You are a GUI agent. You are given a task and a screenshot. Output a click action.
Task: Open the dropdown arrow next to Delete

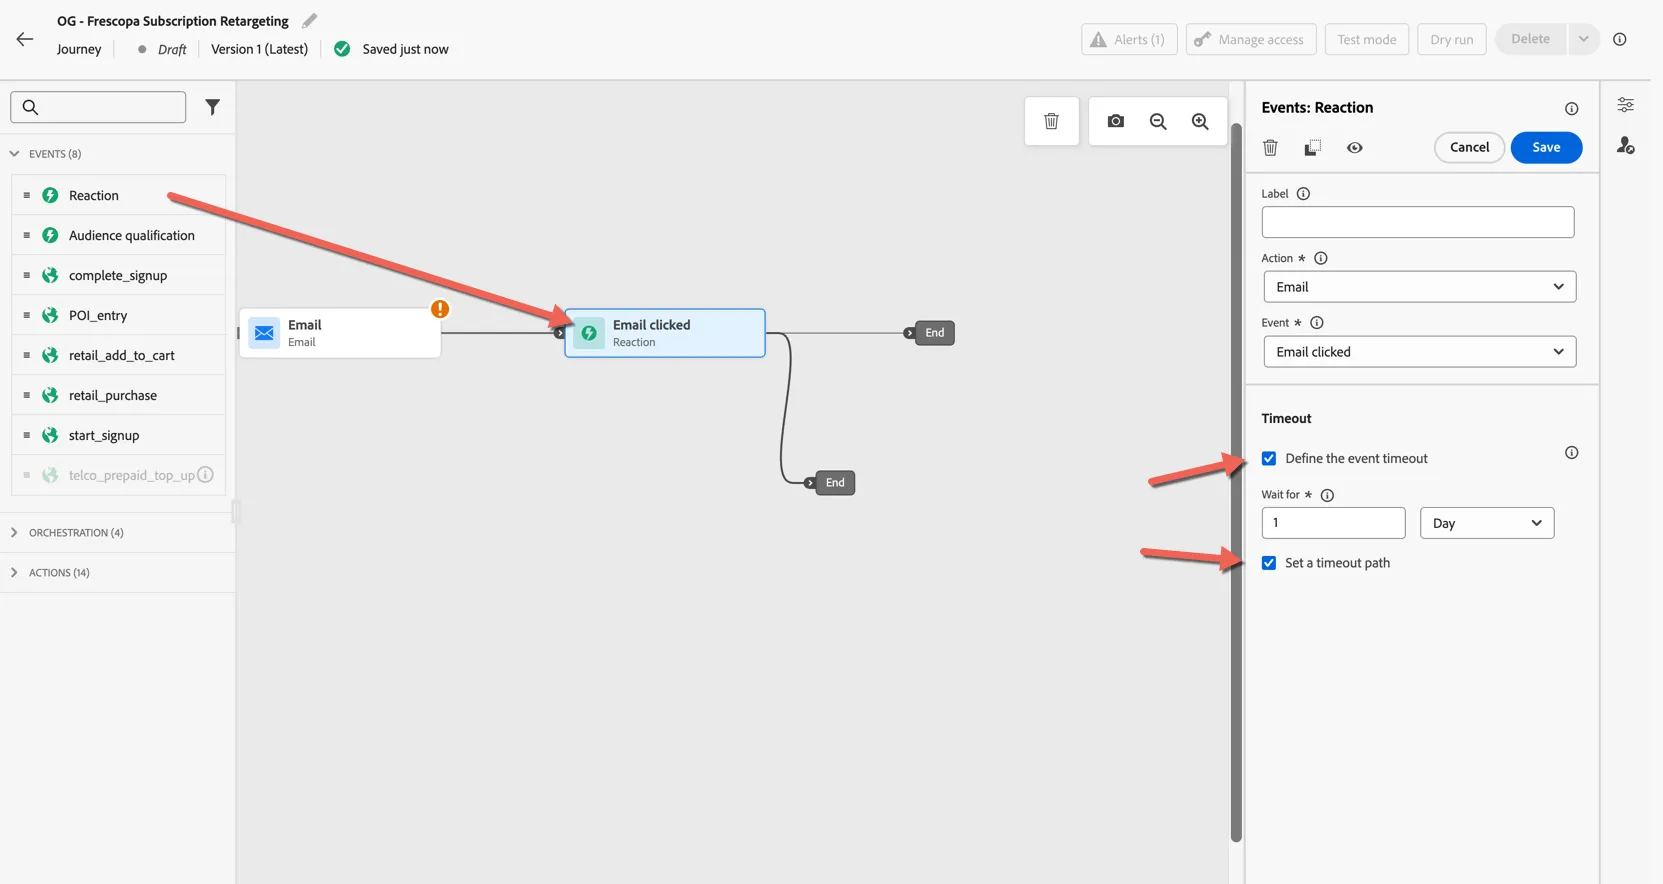coord(1583,39)
